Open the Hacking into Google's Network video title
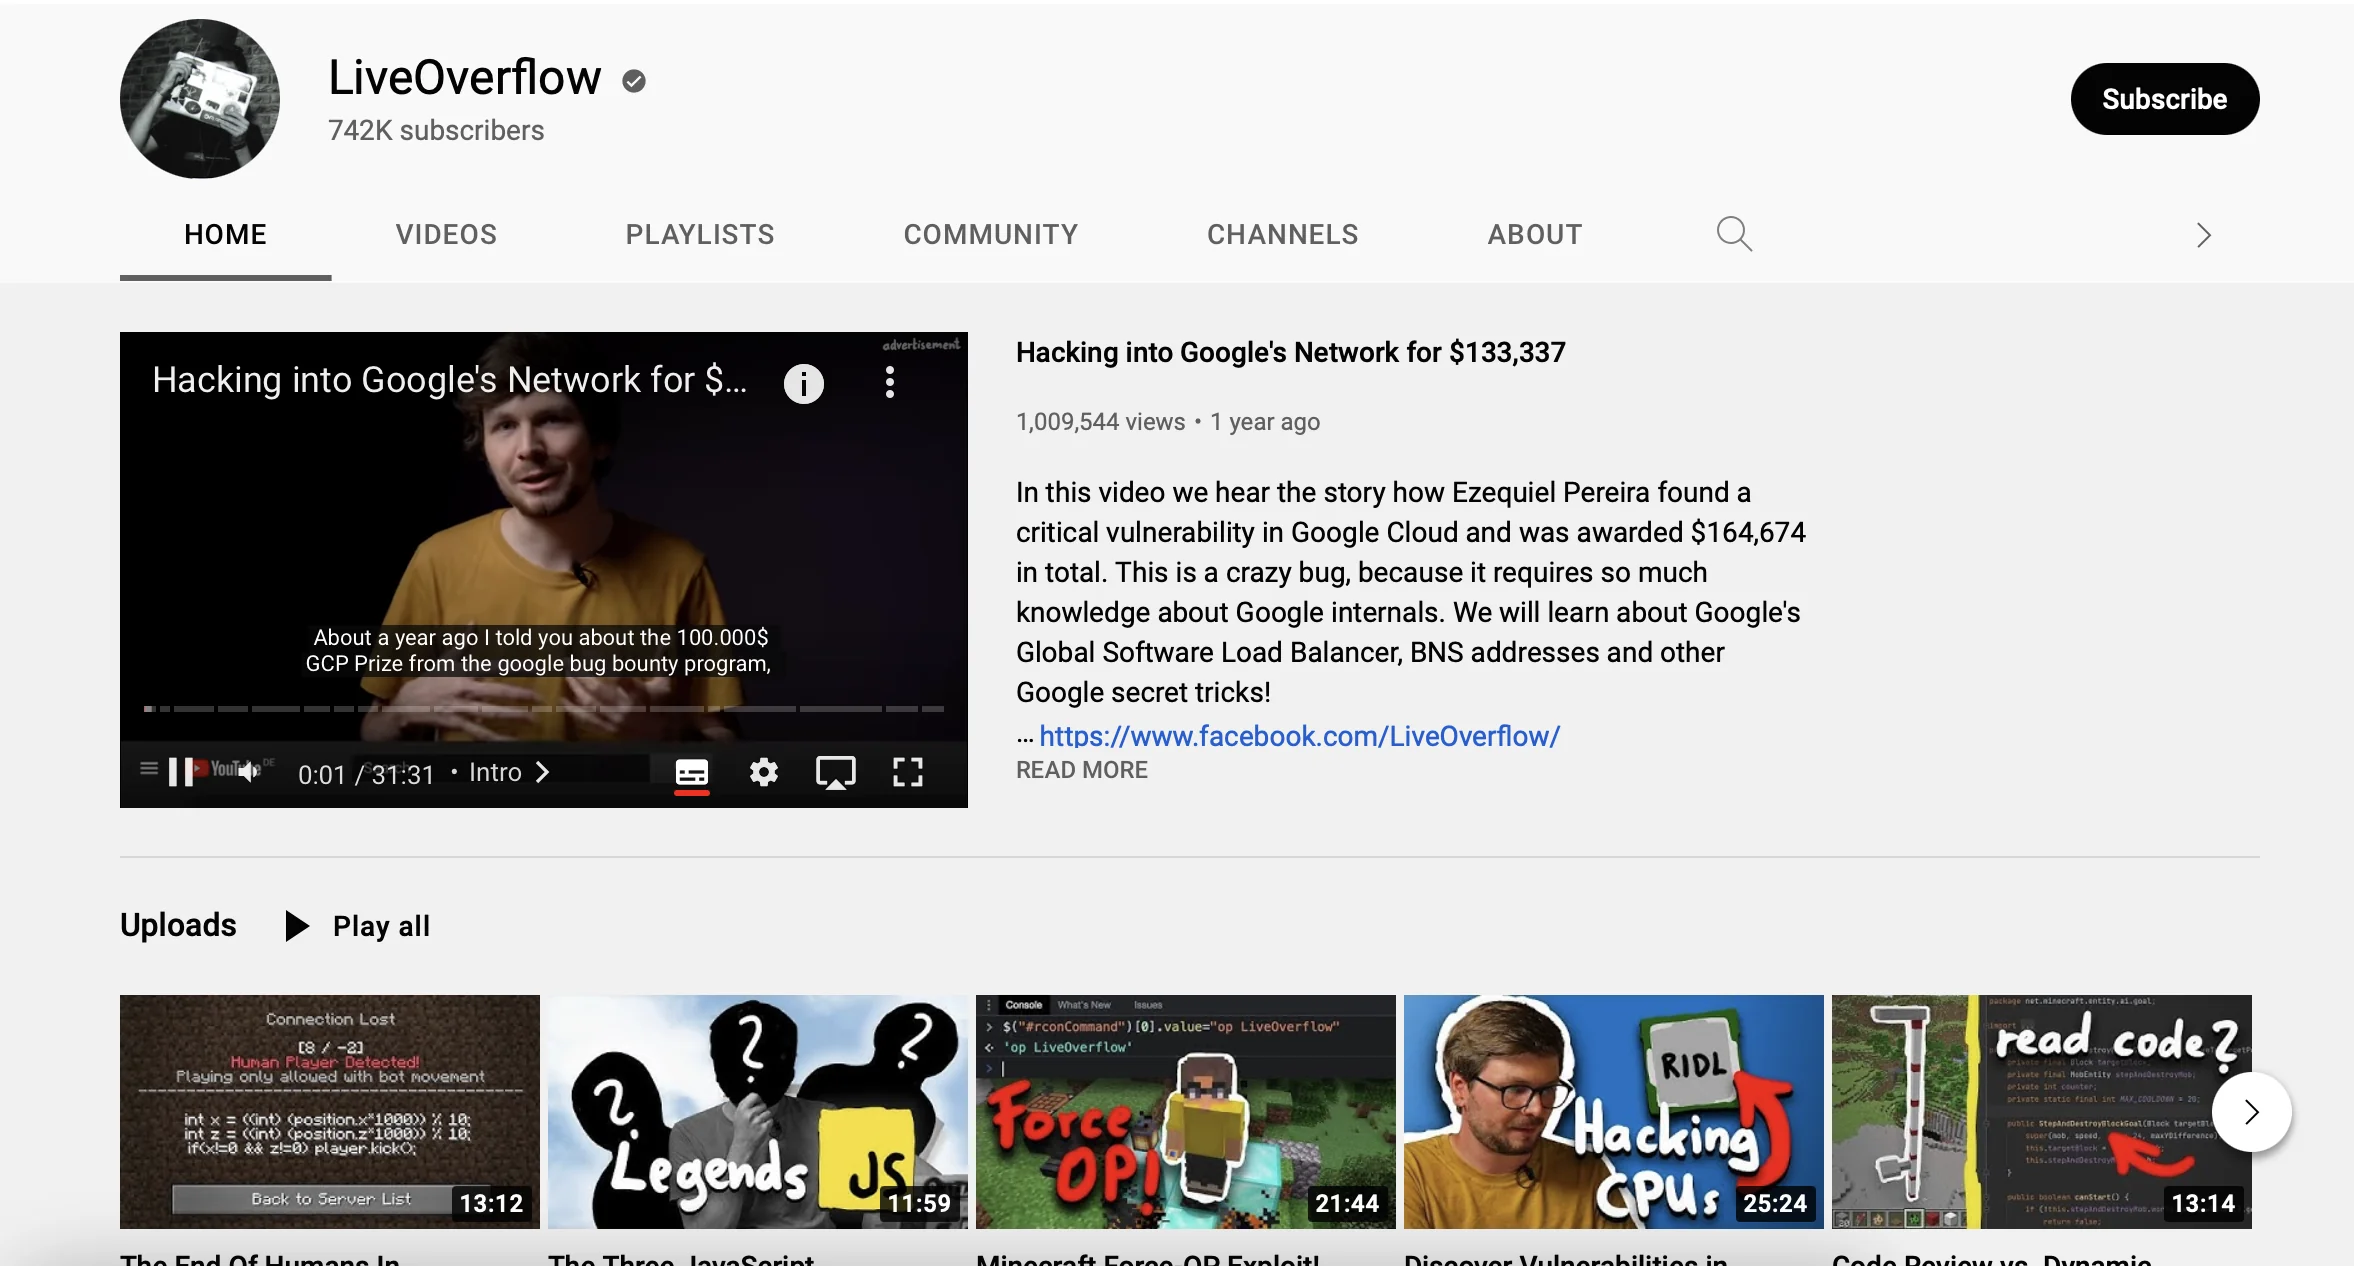Screen dimensions: 2354x1266 point(1291,352)
